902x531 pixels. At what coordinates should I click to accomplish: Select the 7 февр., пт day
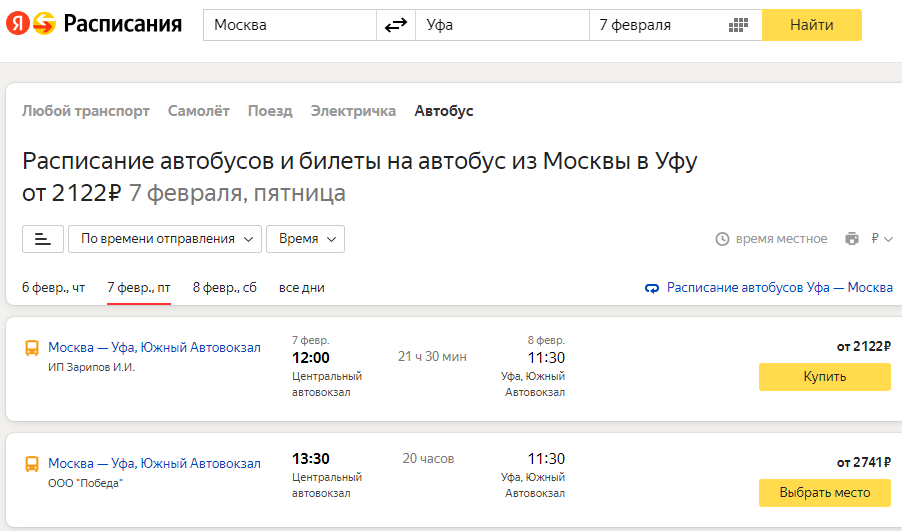139,288
